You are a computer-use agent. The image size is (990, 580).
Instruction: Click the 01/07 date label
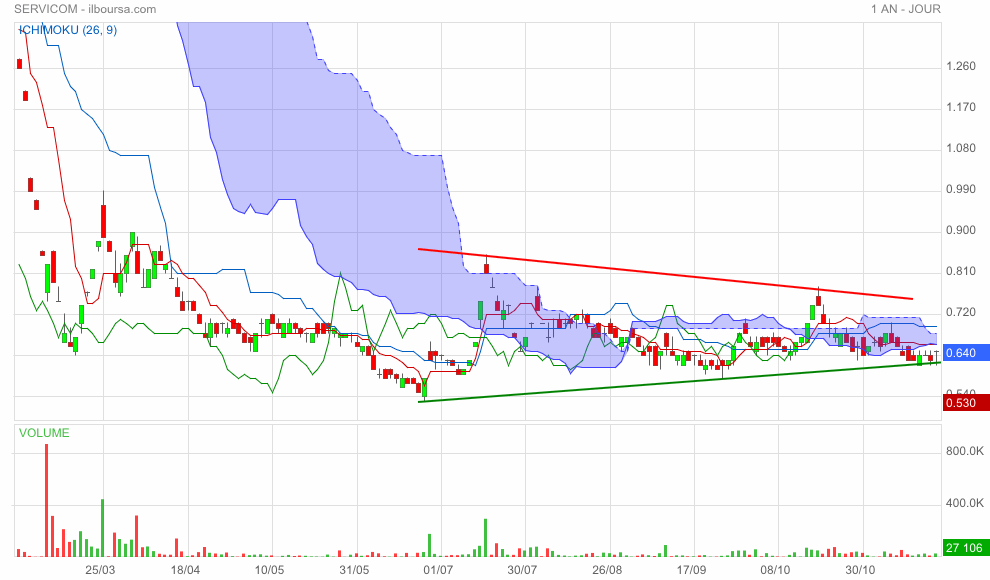[x=438, y=570]
